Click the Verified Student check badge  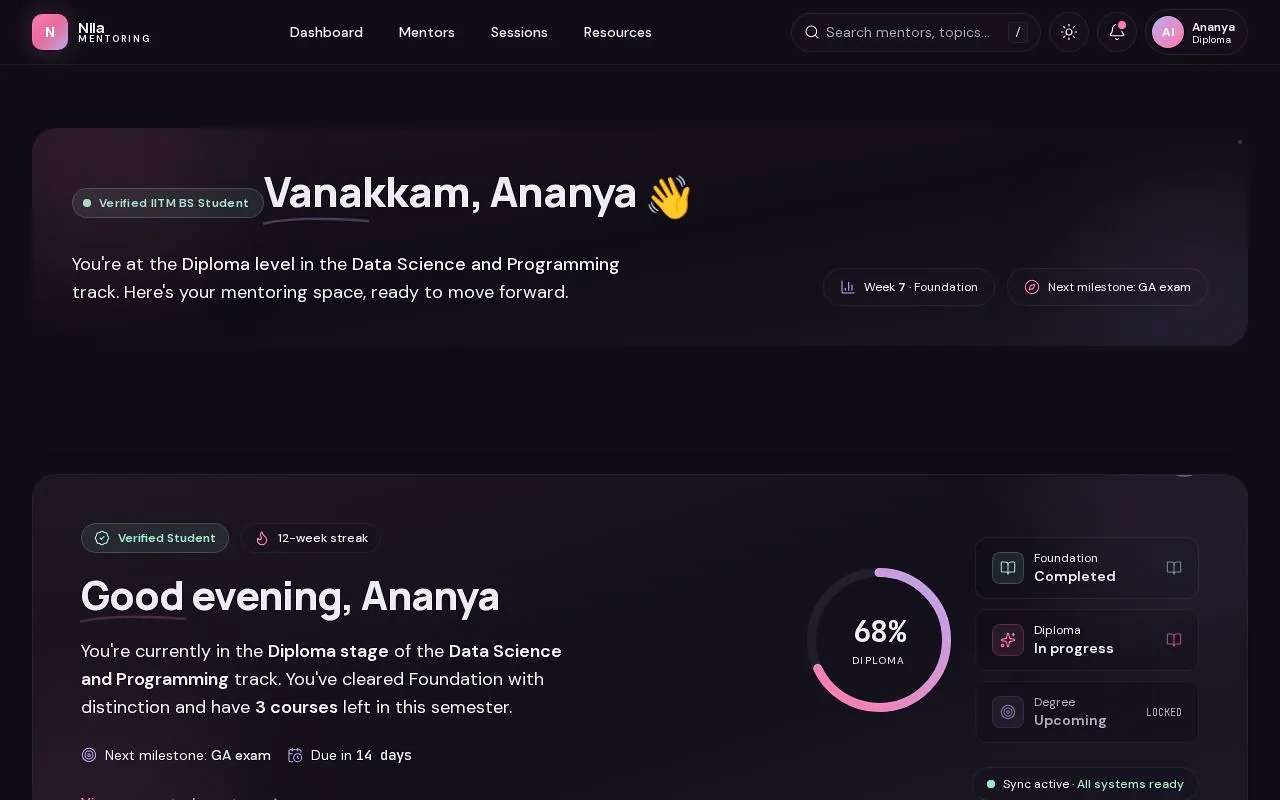pyautogui.click(x=155, y=538)
